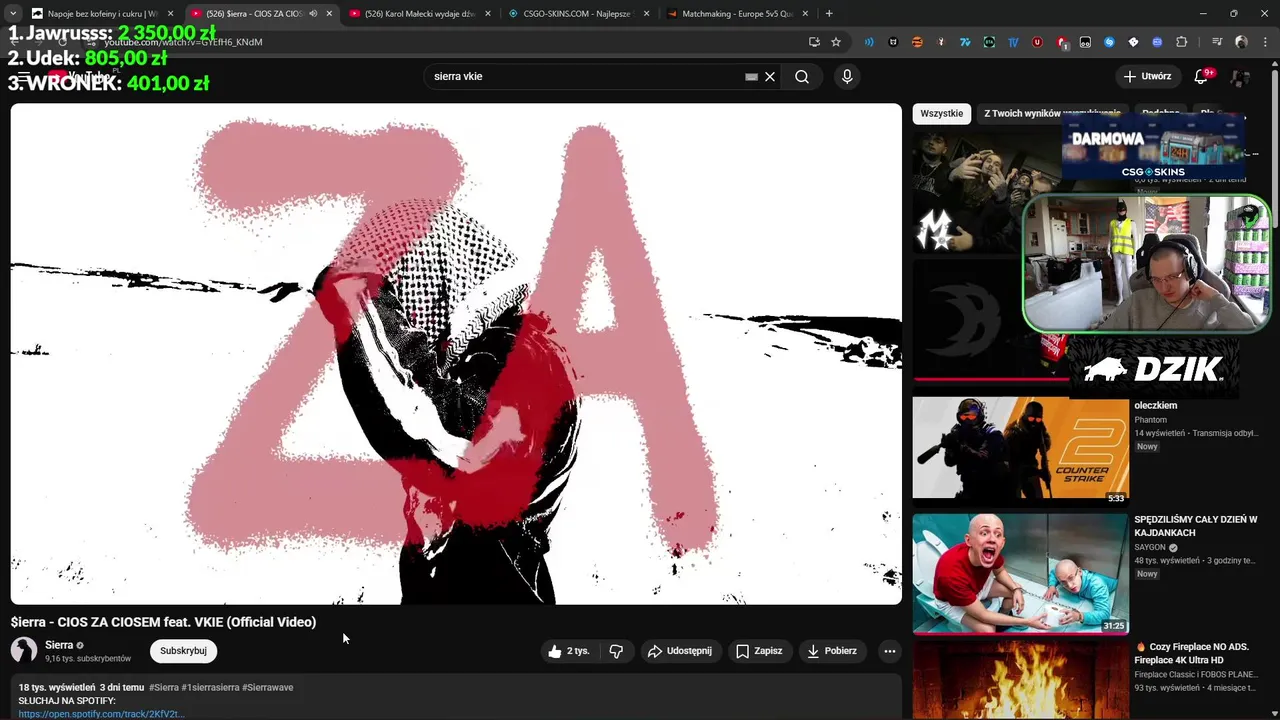Click the #Sierrawave hashtag
Image resolution: width=1280 pixels, height=720 pixels.
coord(267,687)
